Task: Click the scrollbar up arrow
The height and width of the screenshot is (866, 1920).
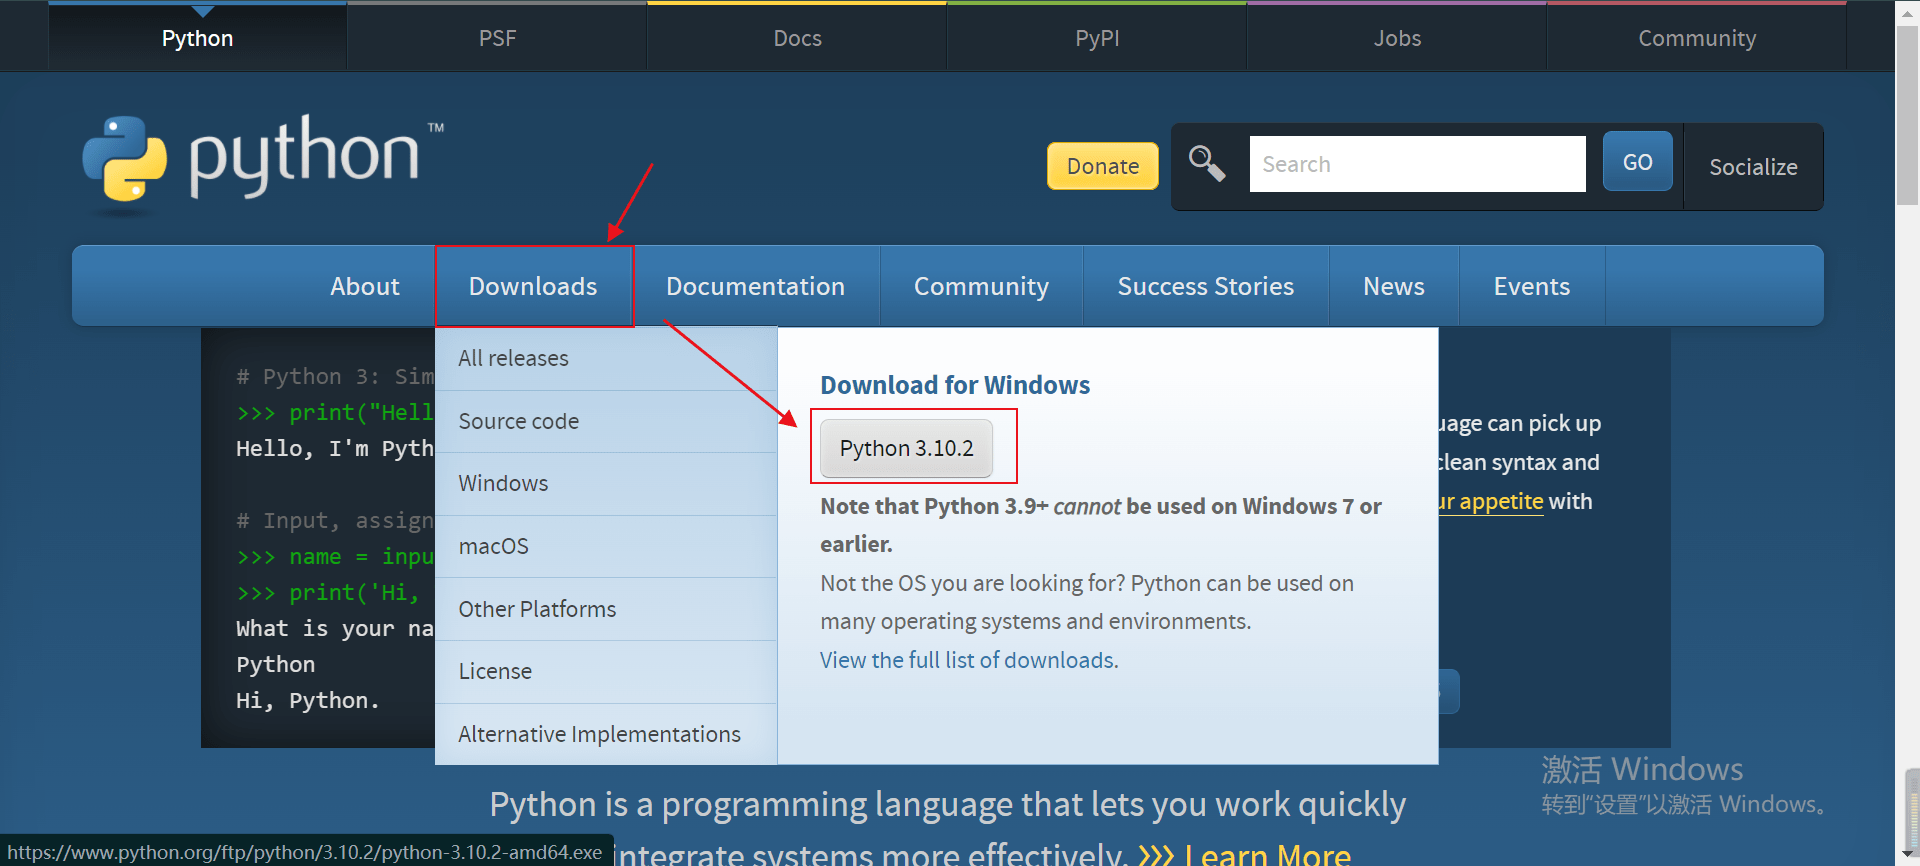Action: coord(1908,13)
